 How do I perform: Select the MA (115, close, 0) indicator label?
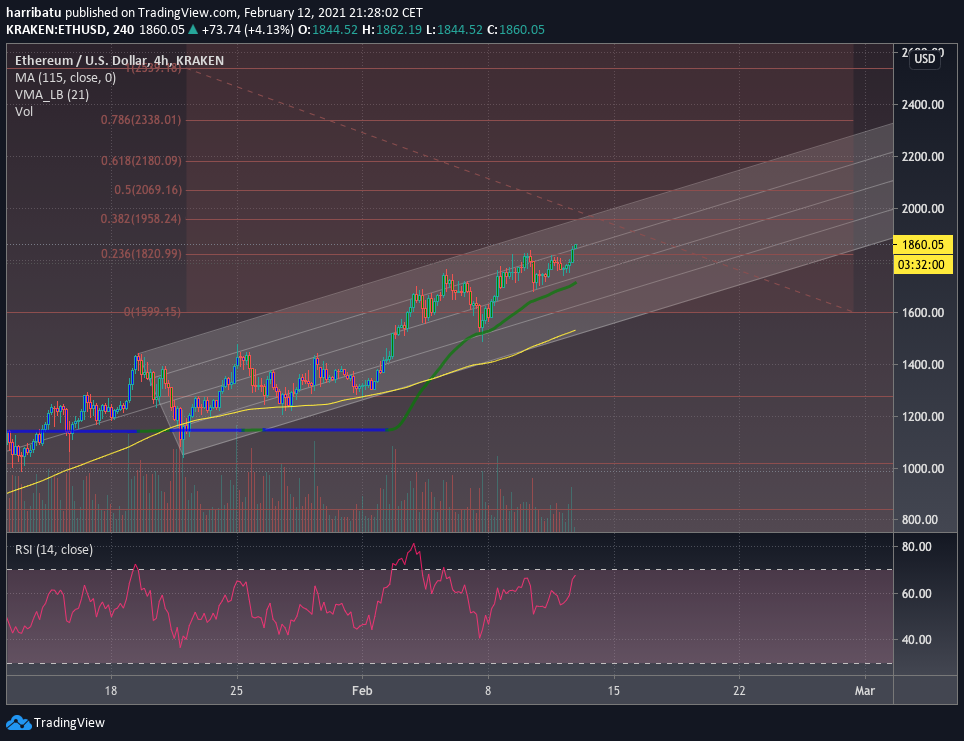pos(65,77)
